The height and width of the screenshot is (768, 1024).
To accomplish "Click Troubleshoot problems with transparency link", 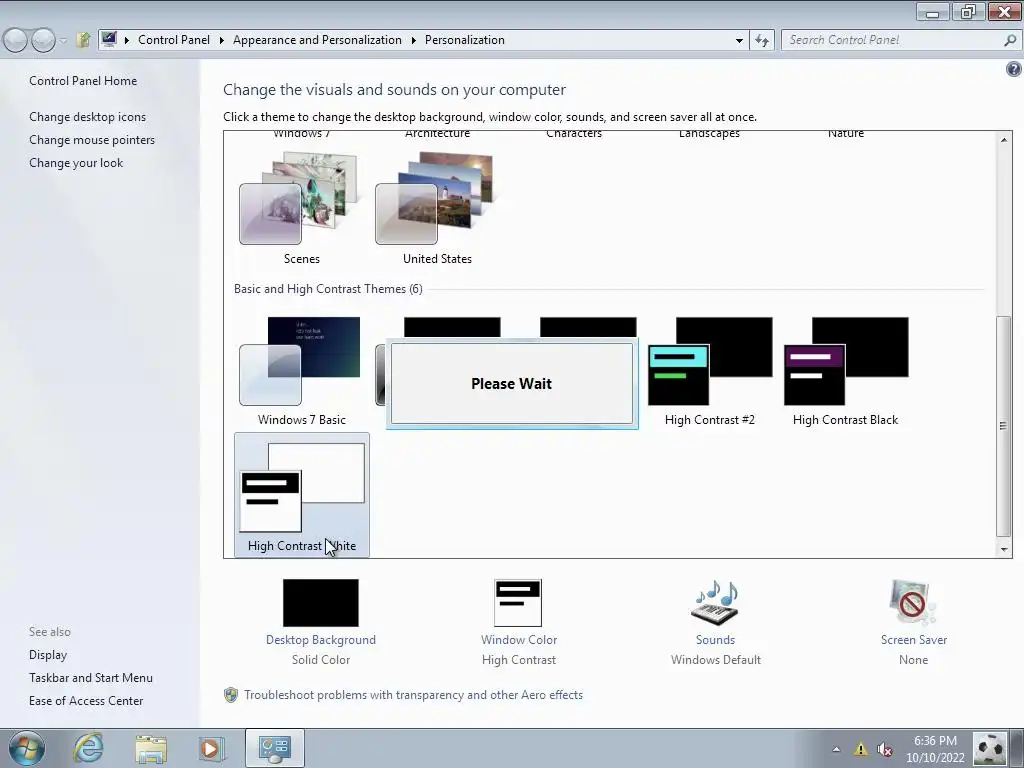I will [413, 695].
